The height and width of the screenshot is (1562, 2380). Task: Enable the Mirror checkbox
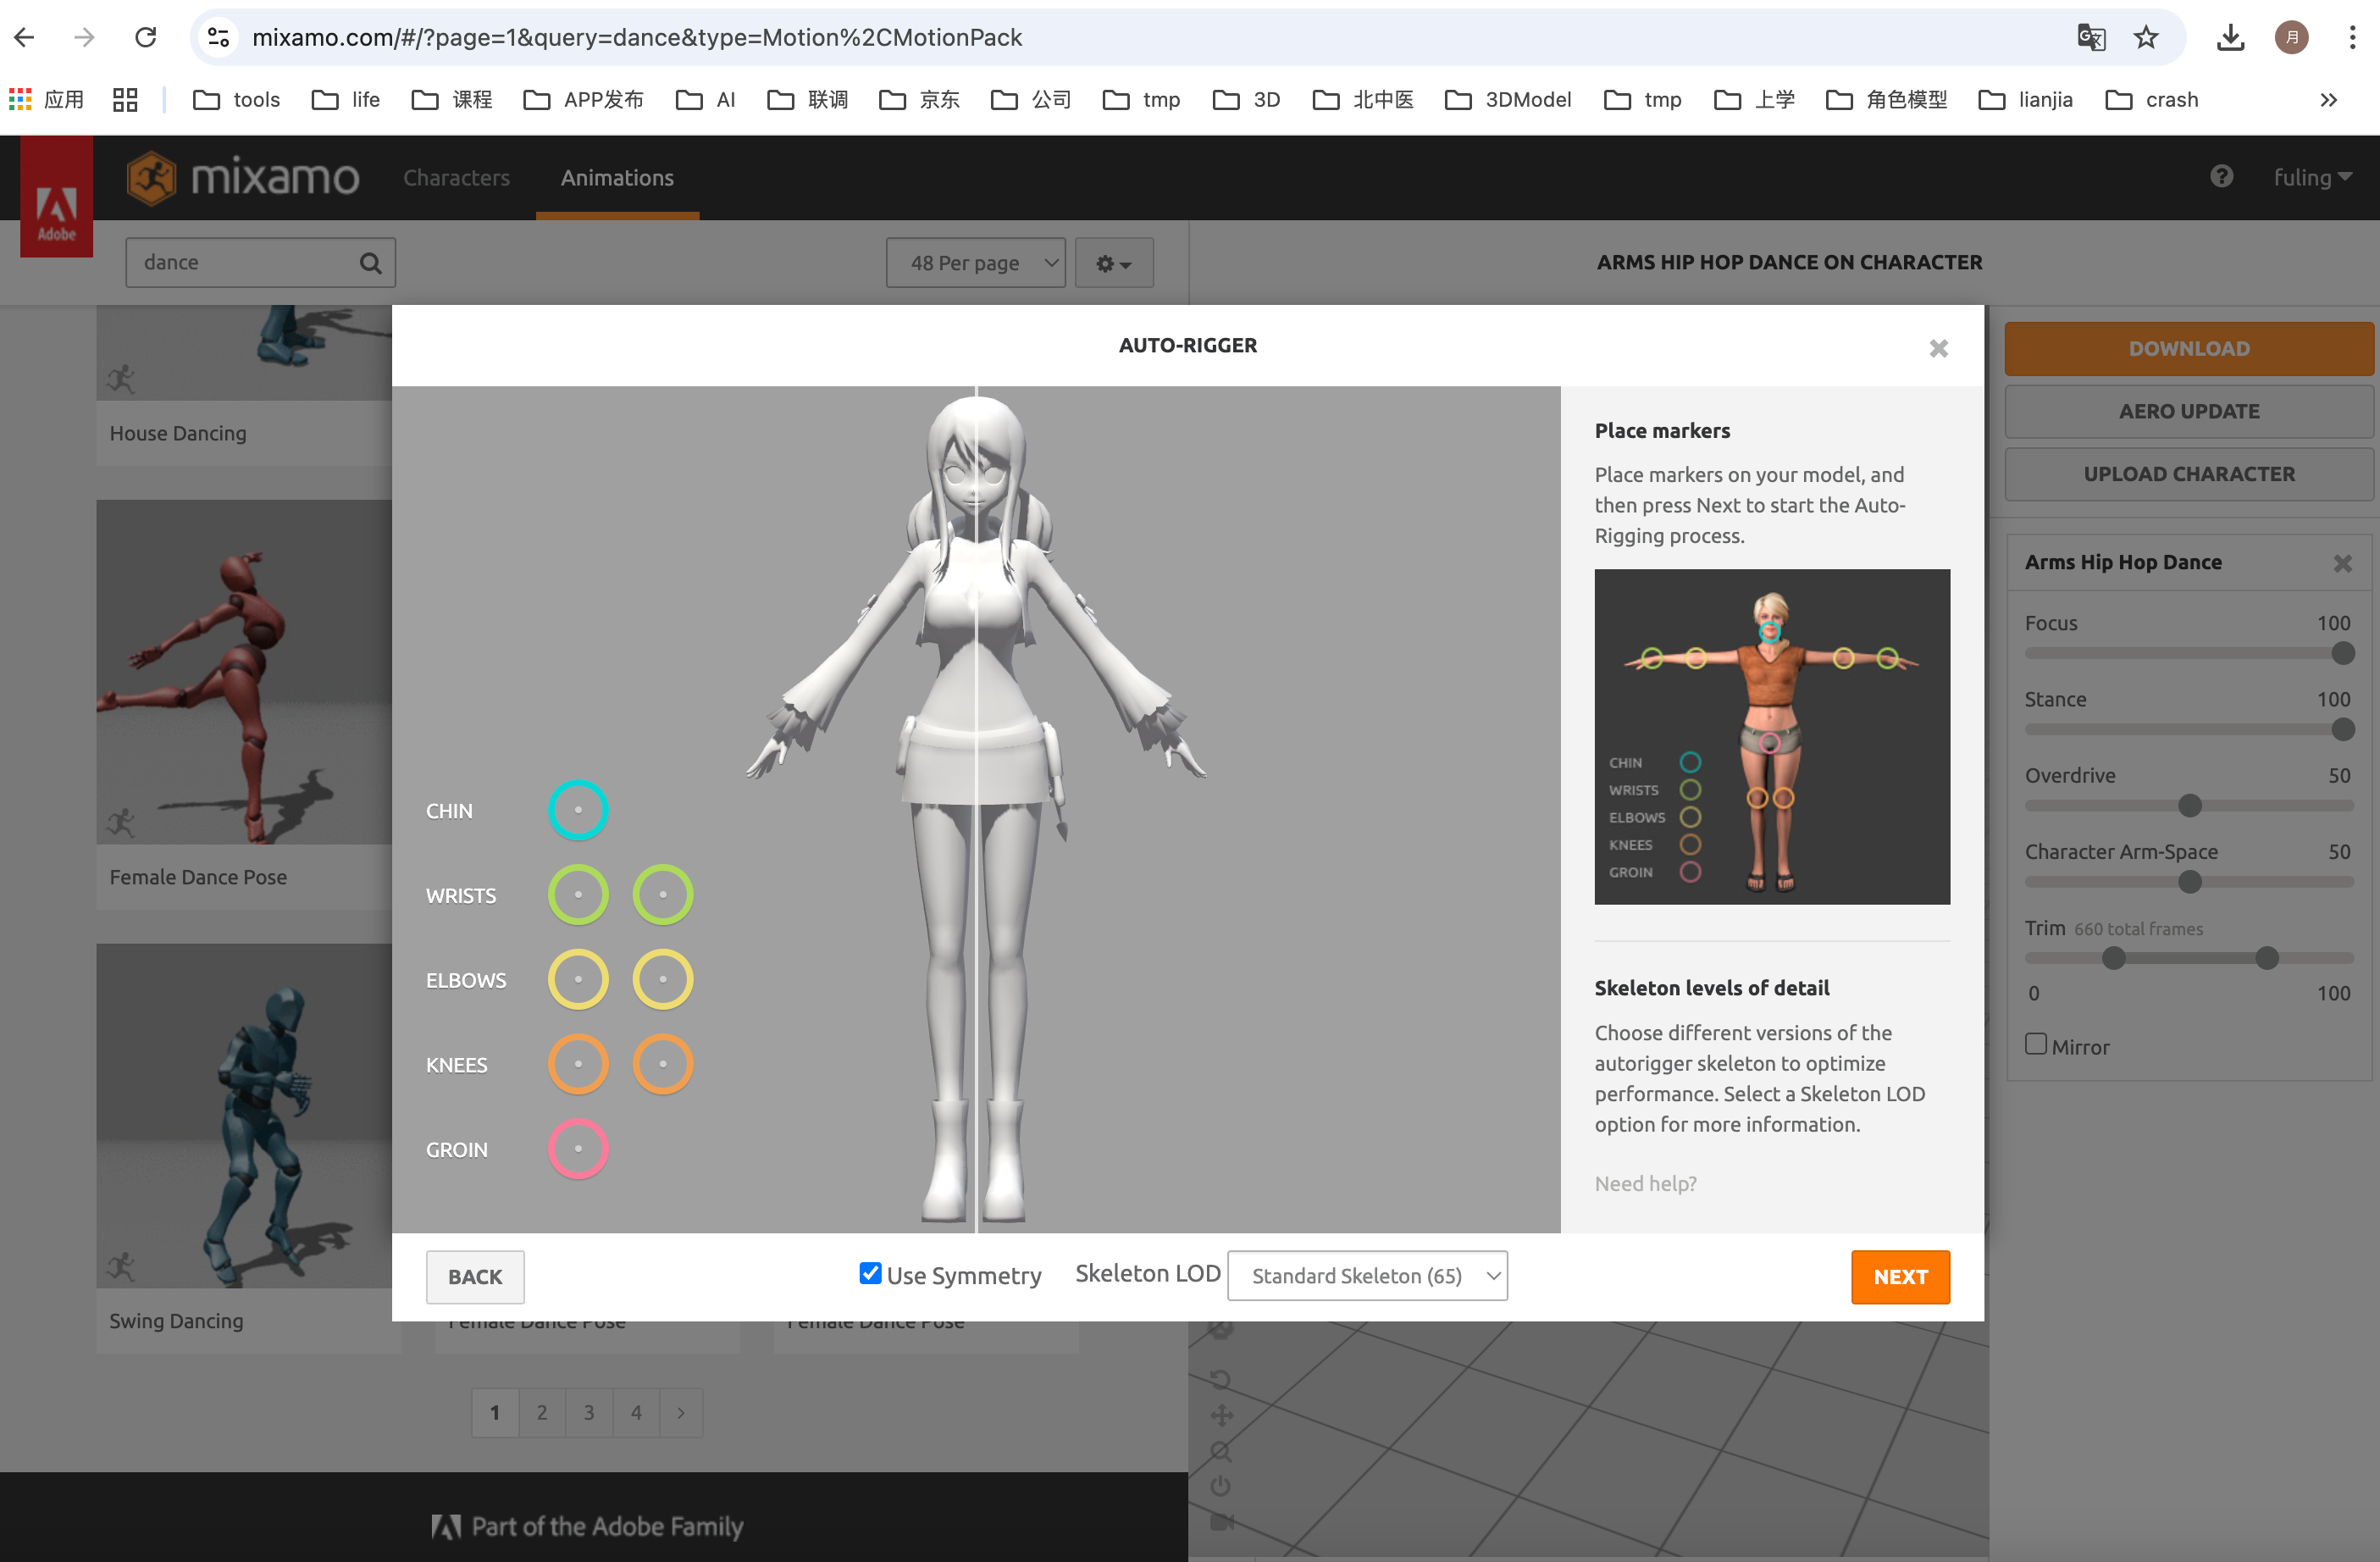pos(2035,1044)
